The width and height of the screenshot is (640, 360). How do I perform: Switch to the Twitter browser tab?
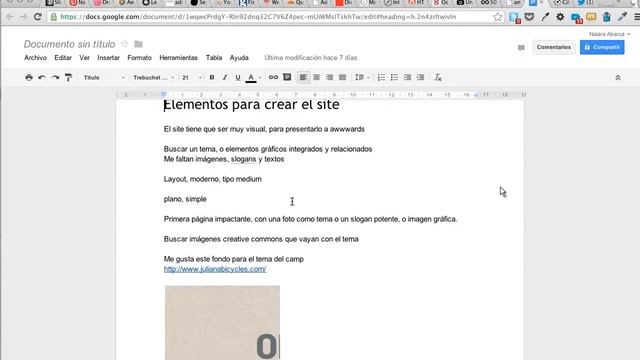pos(585,3)
